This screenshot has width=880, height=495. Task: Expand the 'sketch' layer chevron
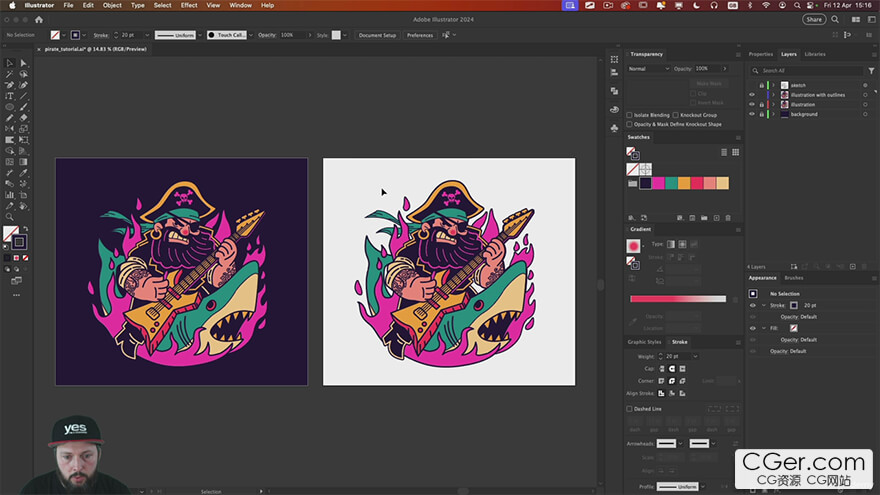coord(773,85)
